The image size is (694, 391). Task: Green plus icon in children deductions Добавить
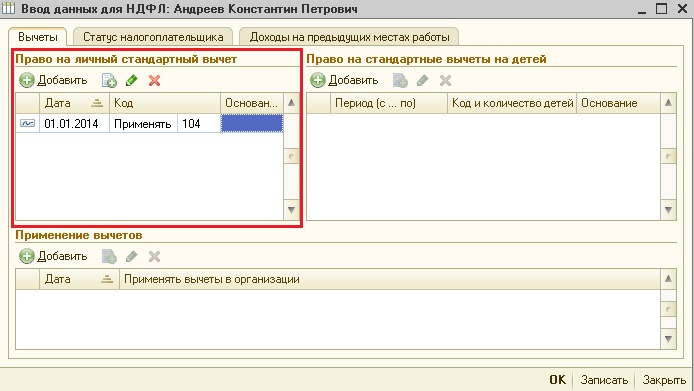(318, 81)
